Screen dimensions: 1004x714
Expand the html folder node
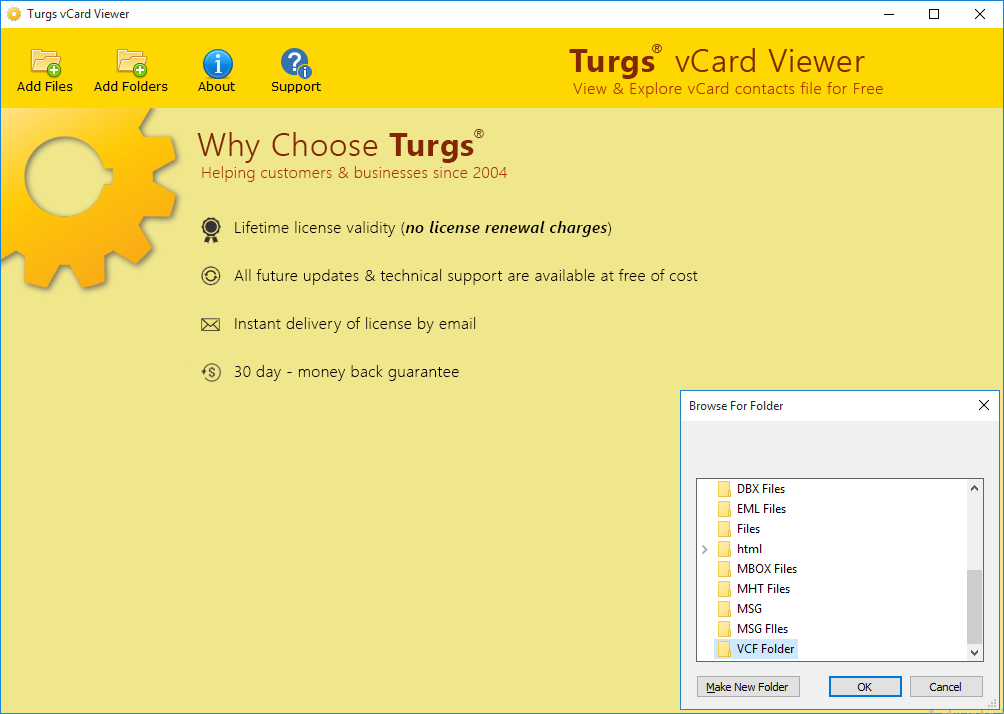[705, 549]
